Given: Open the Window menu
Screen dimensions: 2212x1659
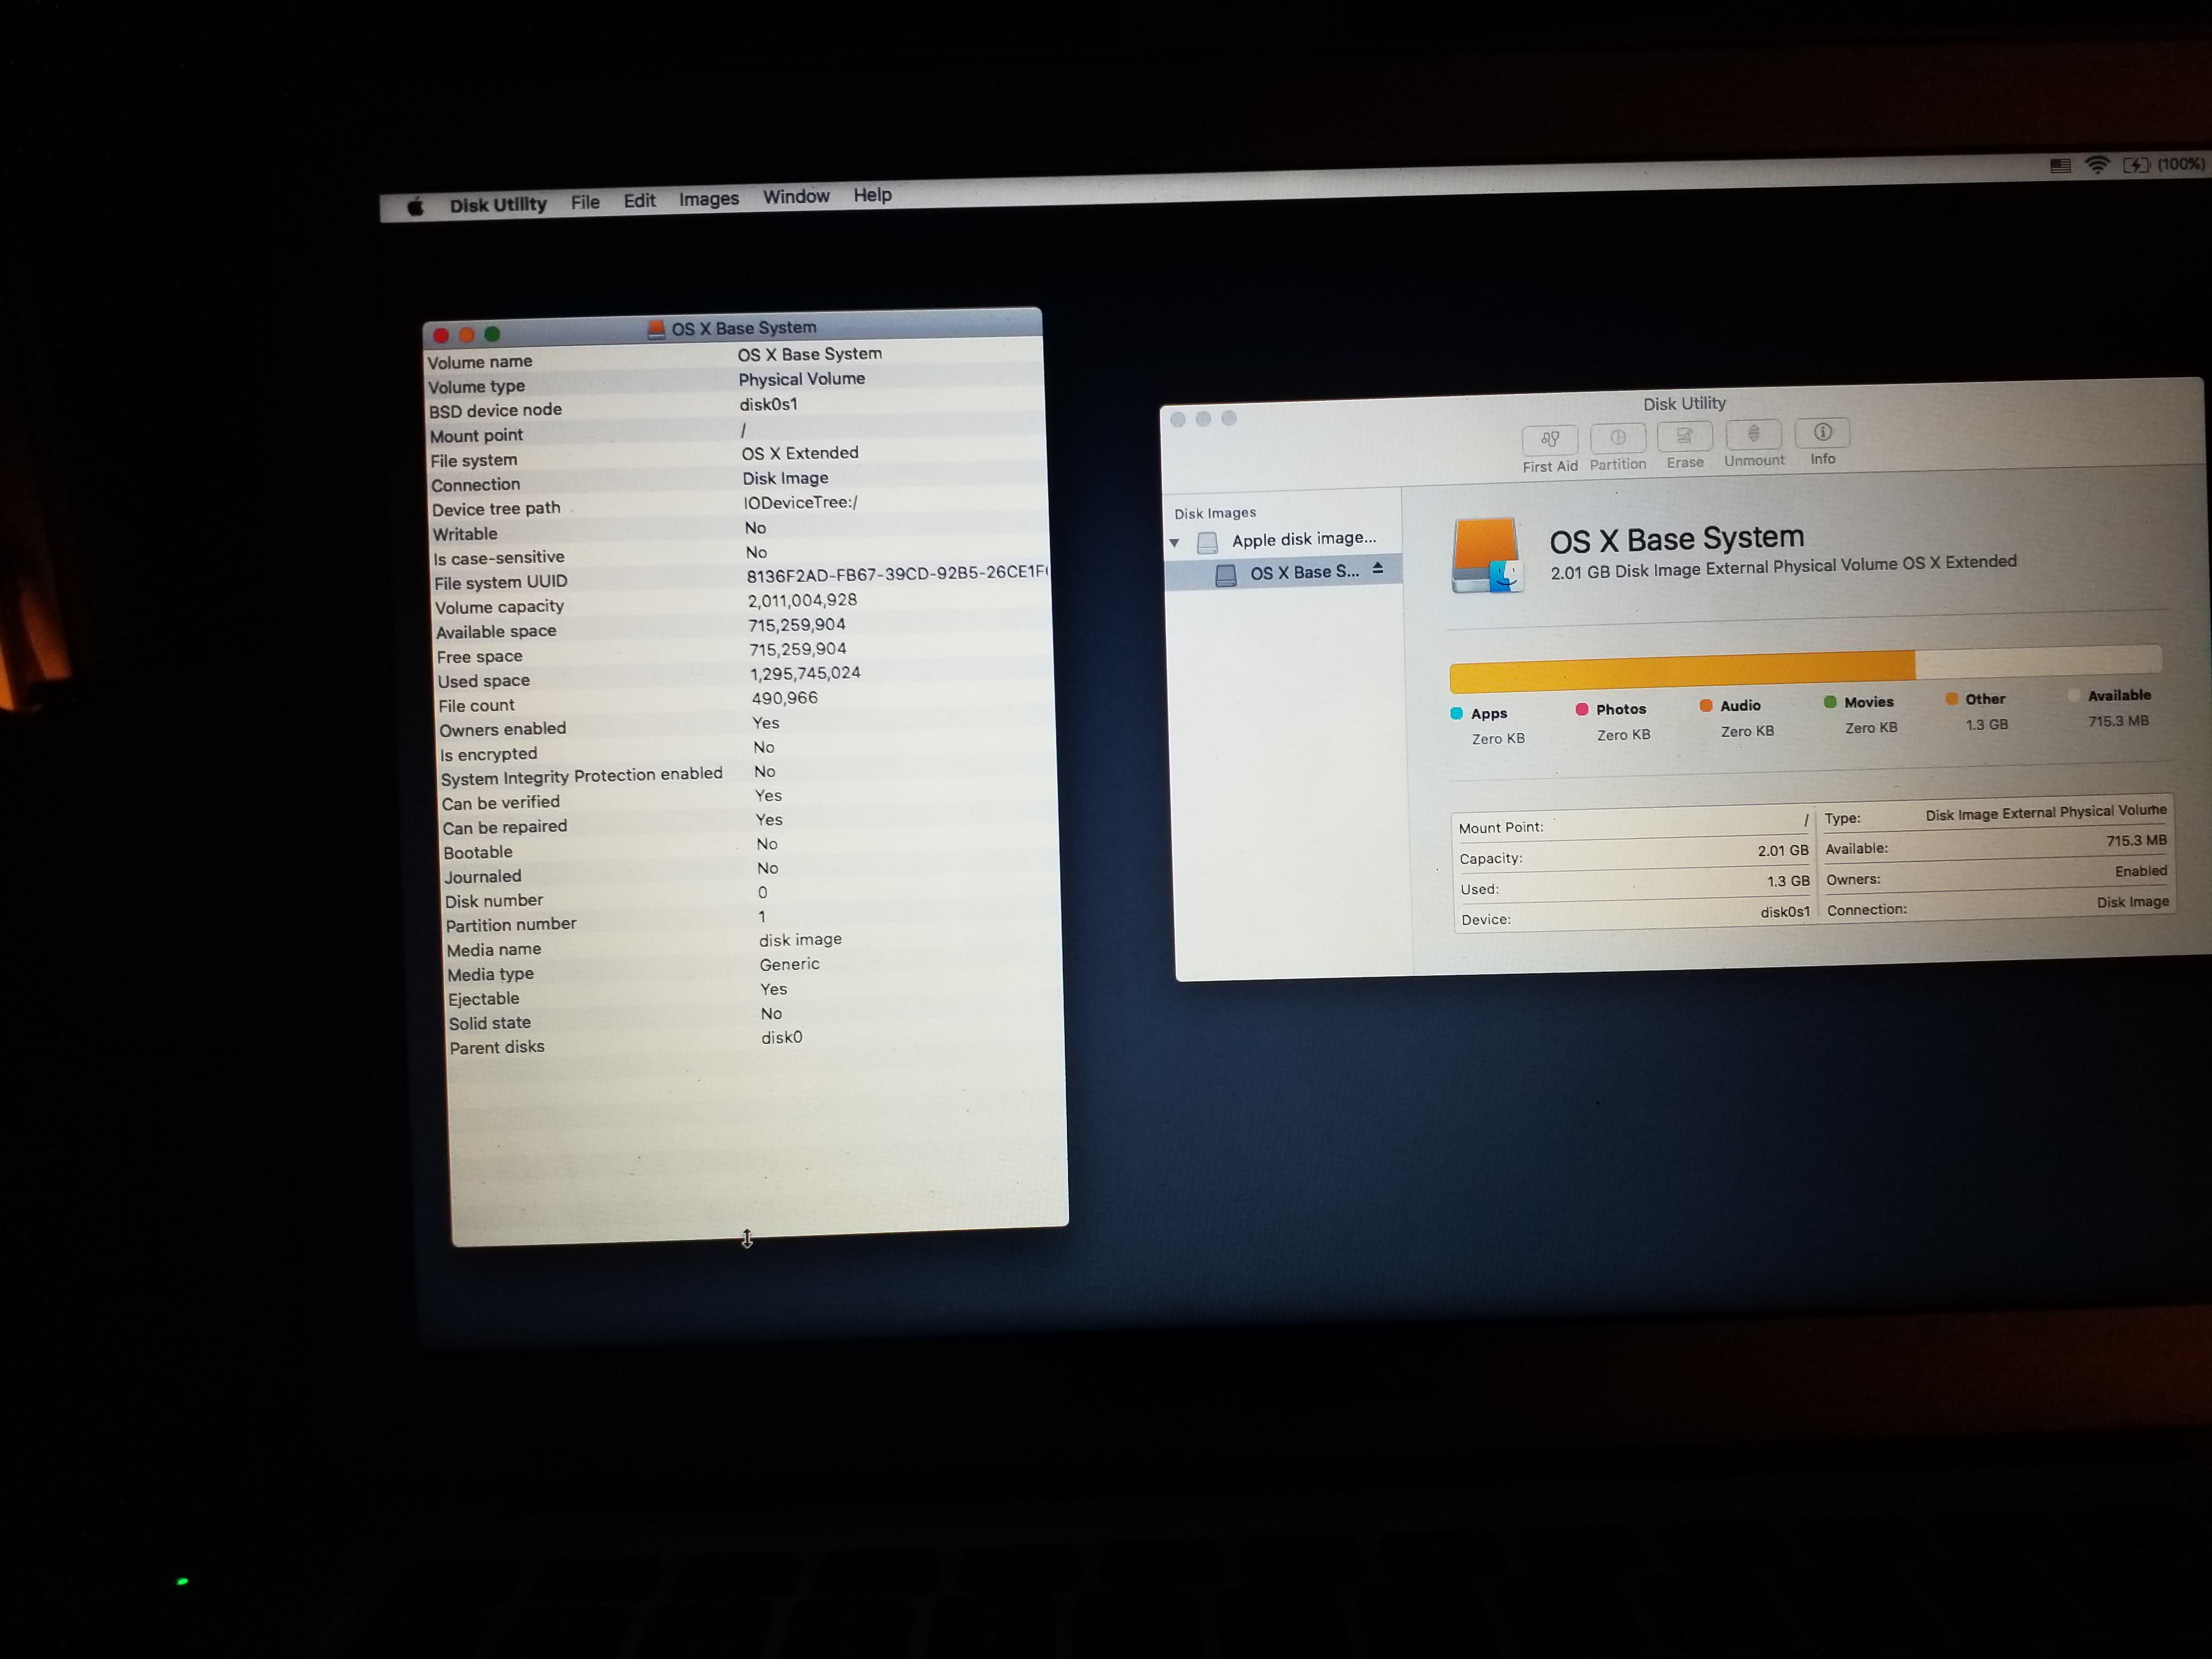Looking at the screenshot, I should pos(796,196).
